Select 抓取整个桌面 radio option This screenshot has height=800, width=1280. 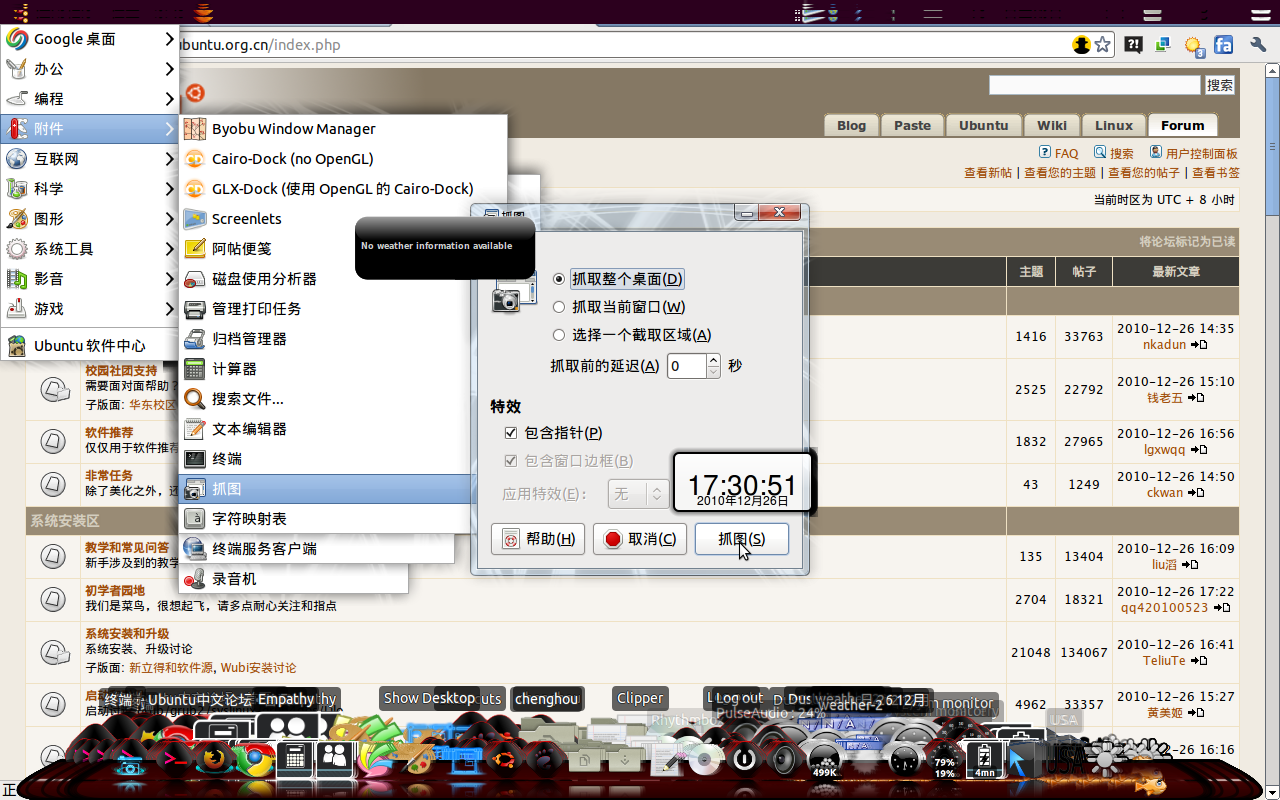click(618, 279)
